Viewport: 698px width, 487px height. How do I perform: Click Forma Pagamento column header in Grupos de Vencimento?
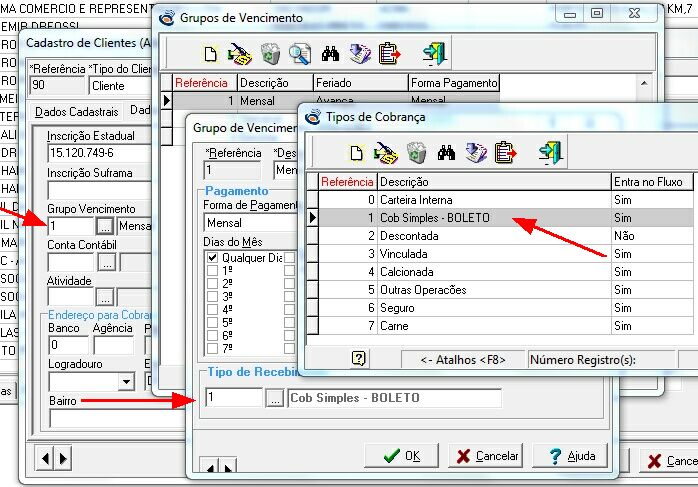pyautogui.click(x=454, y=83)
